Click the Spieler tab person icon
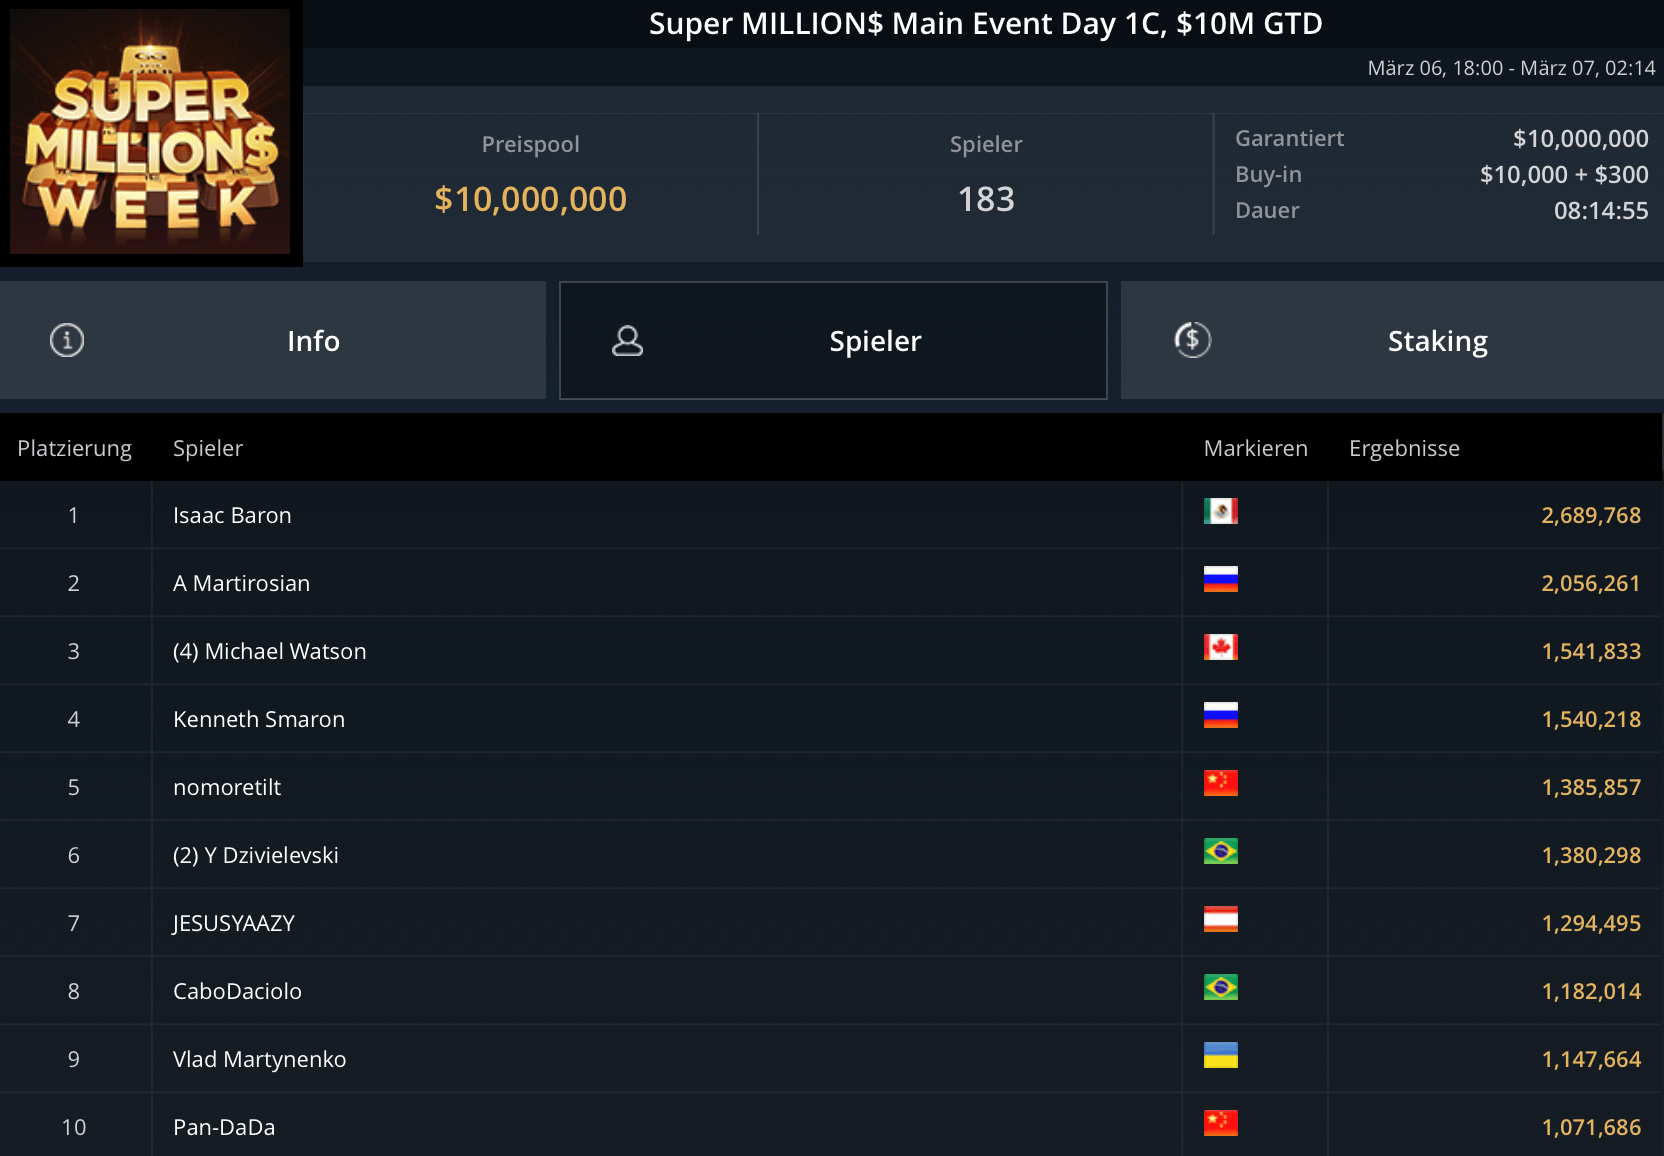1664x1156 pixels. click(627, 341)
